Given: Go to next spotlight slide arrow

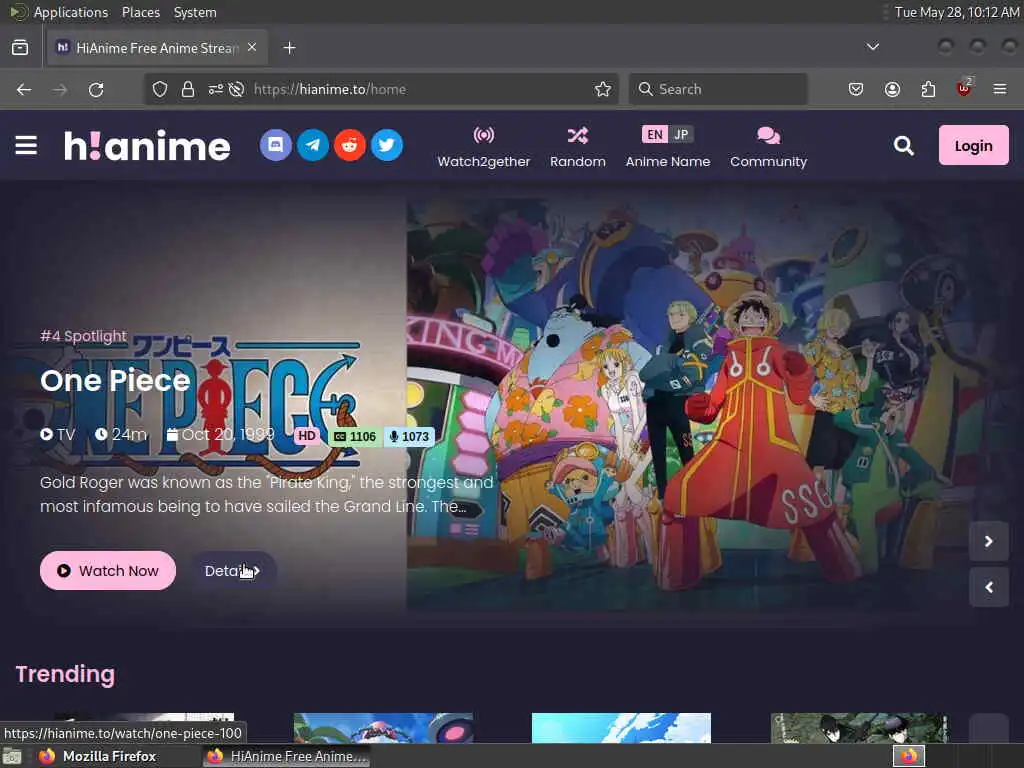Looking at the screenshot, I should (x=989, y=541).
